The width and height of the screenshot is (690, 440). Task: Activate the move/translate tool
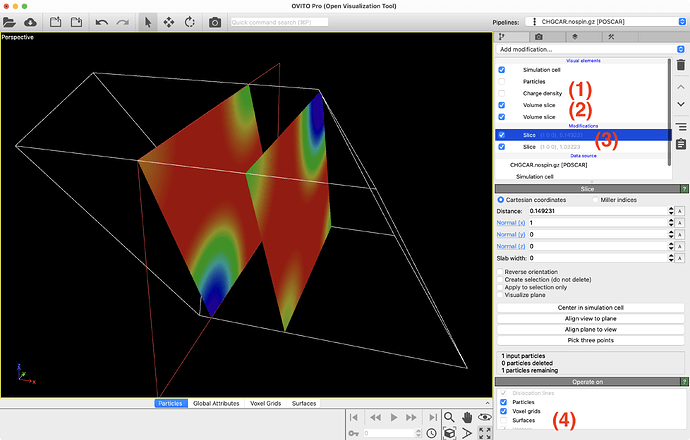coord(169,22)
